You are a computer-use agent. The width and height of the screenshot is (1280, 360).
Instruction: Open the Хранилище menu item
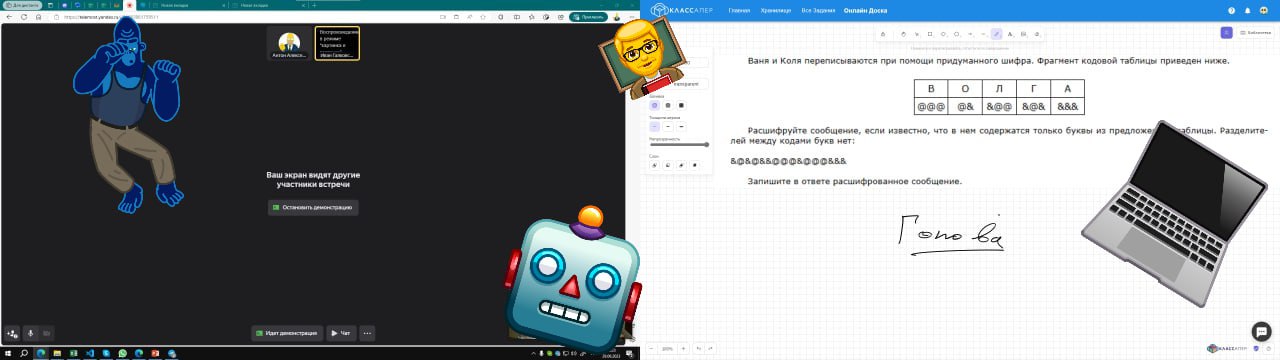775,10
